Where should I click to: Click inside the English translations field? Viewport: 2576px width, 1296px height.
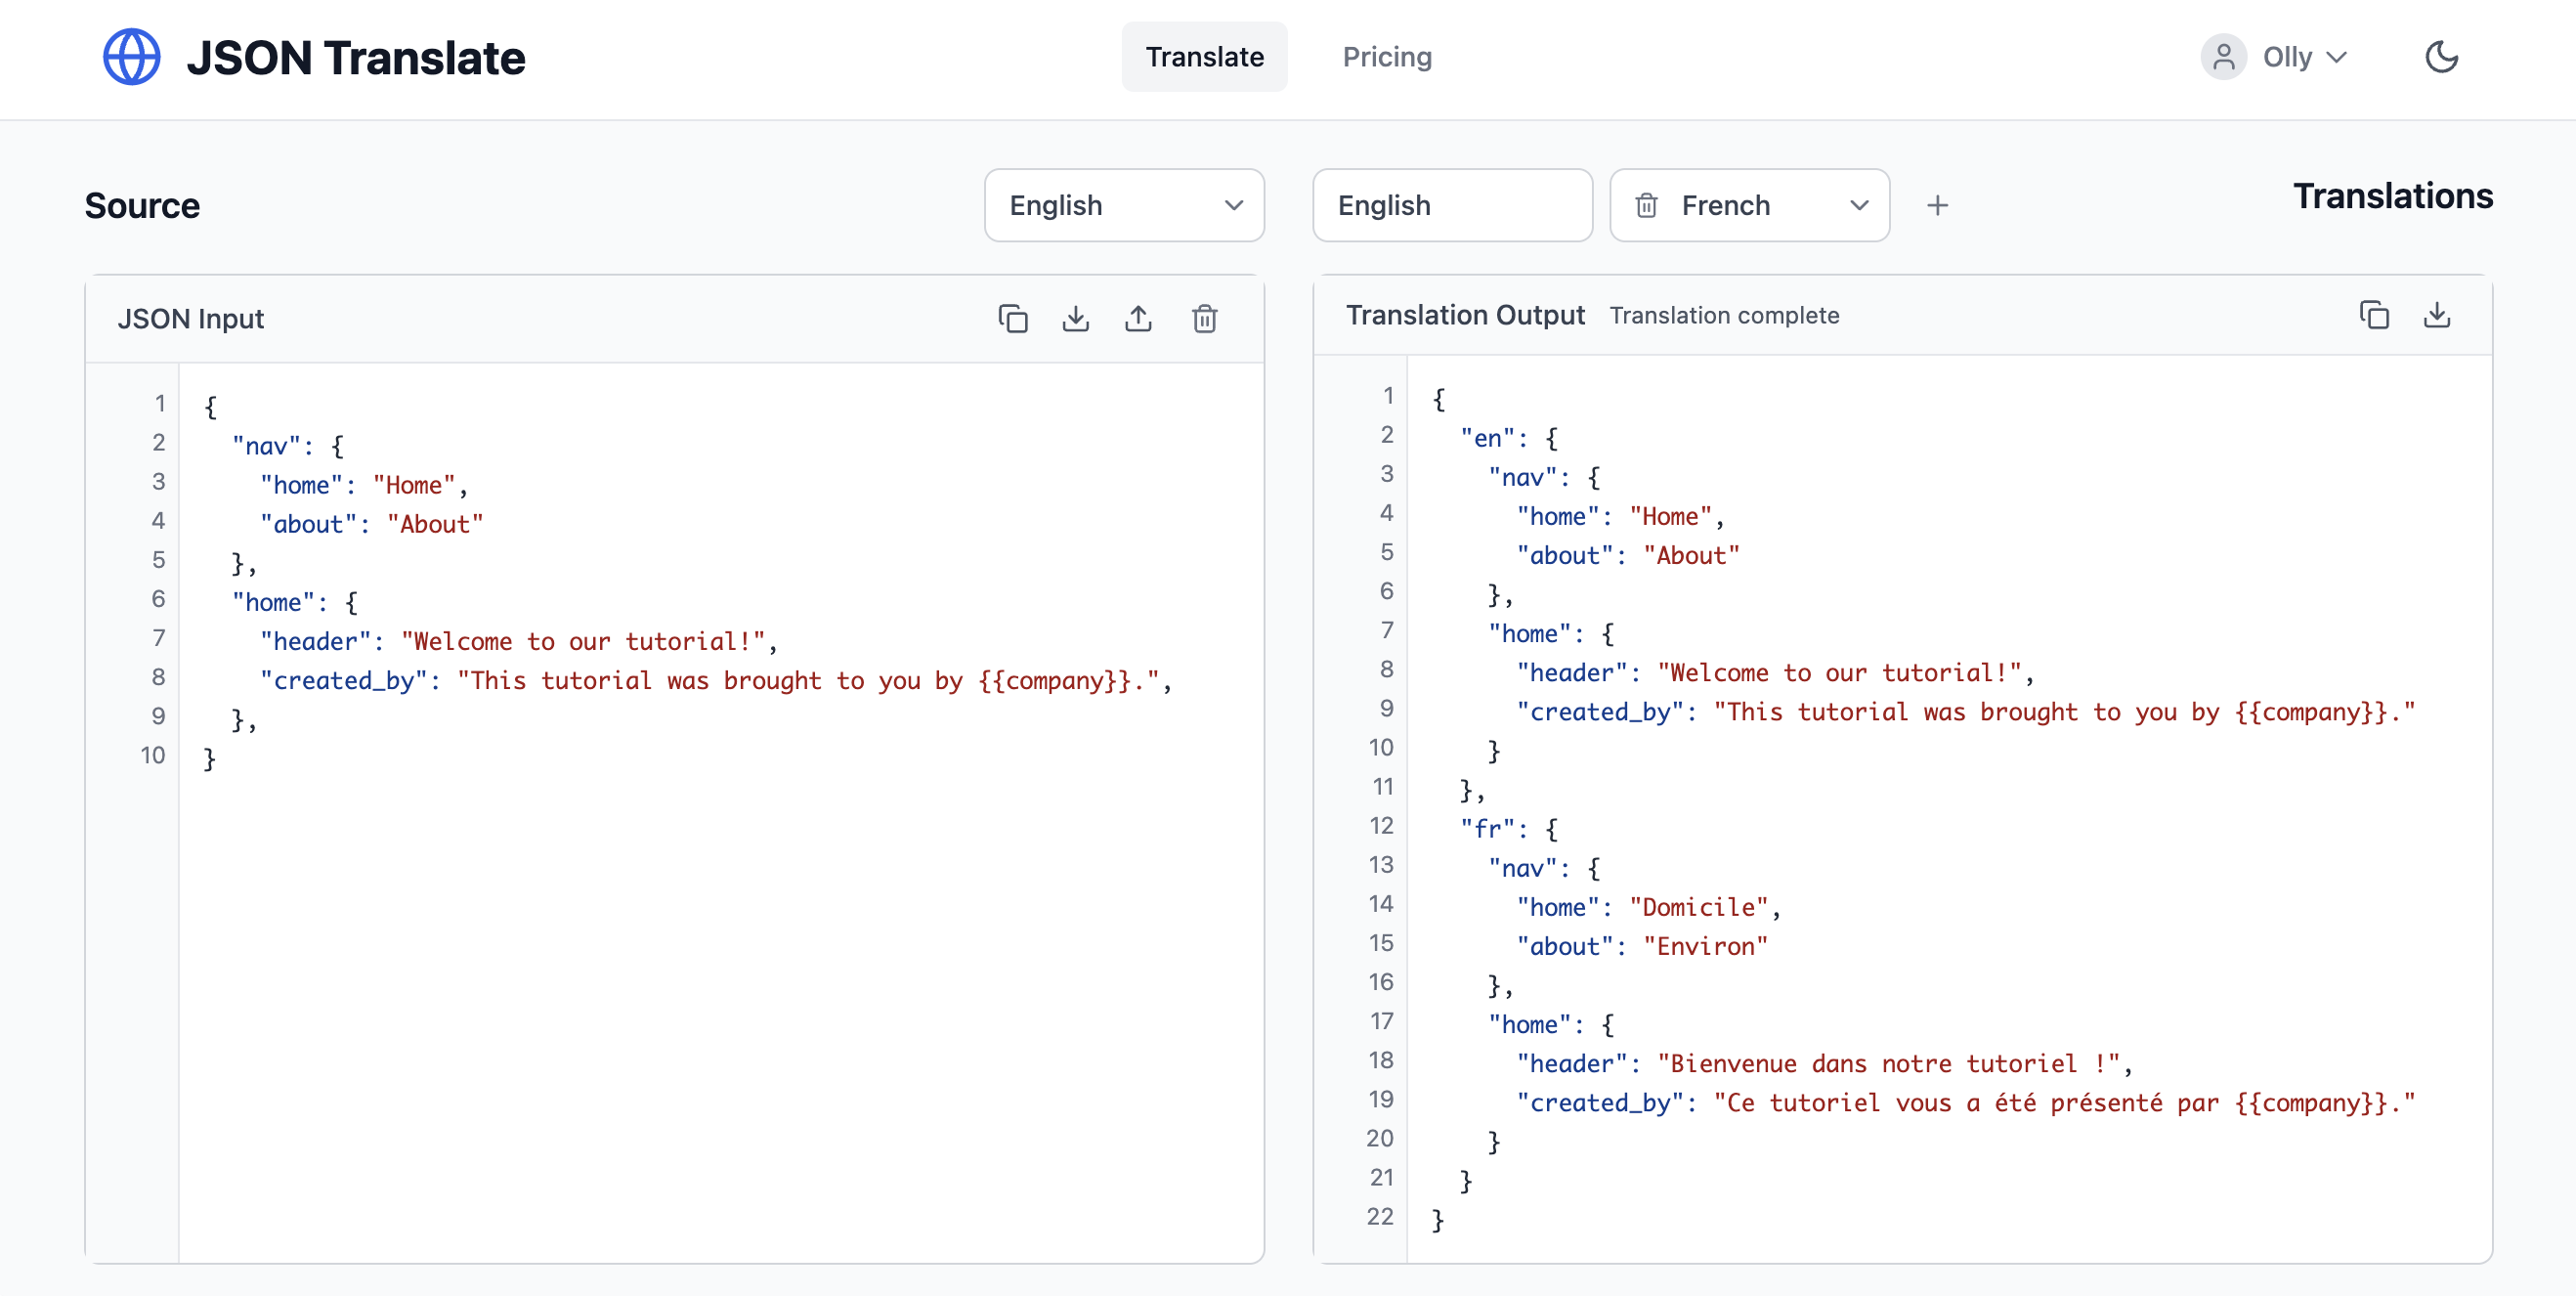(x=1452, y=205)
